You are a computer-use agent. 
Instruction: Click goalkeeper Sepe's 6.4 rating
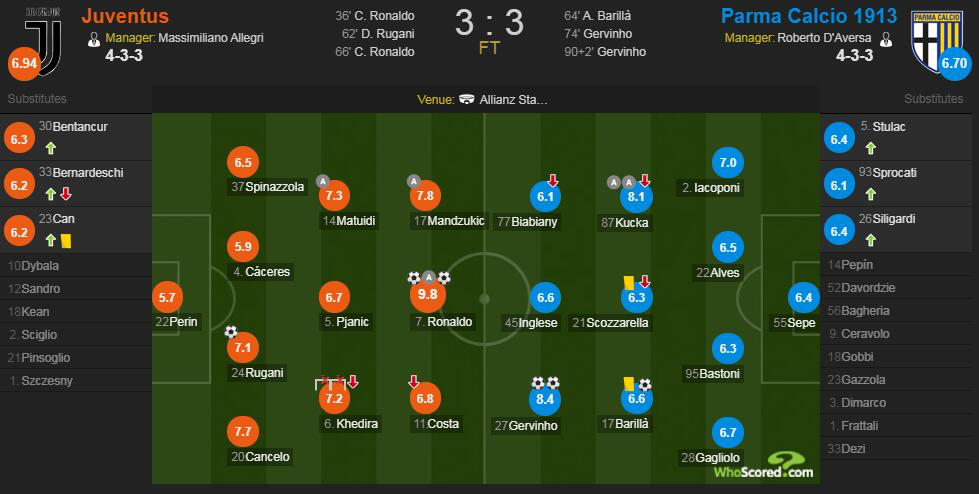pos(802,297)
